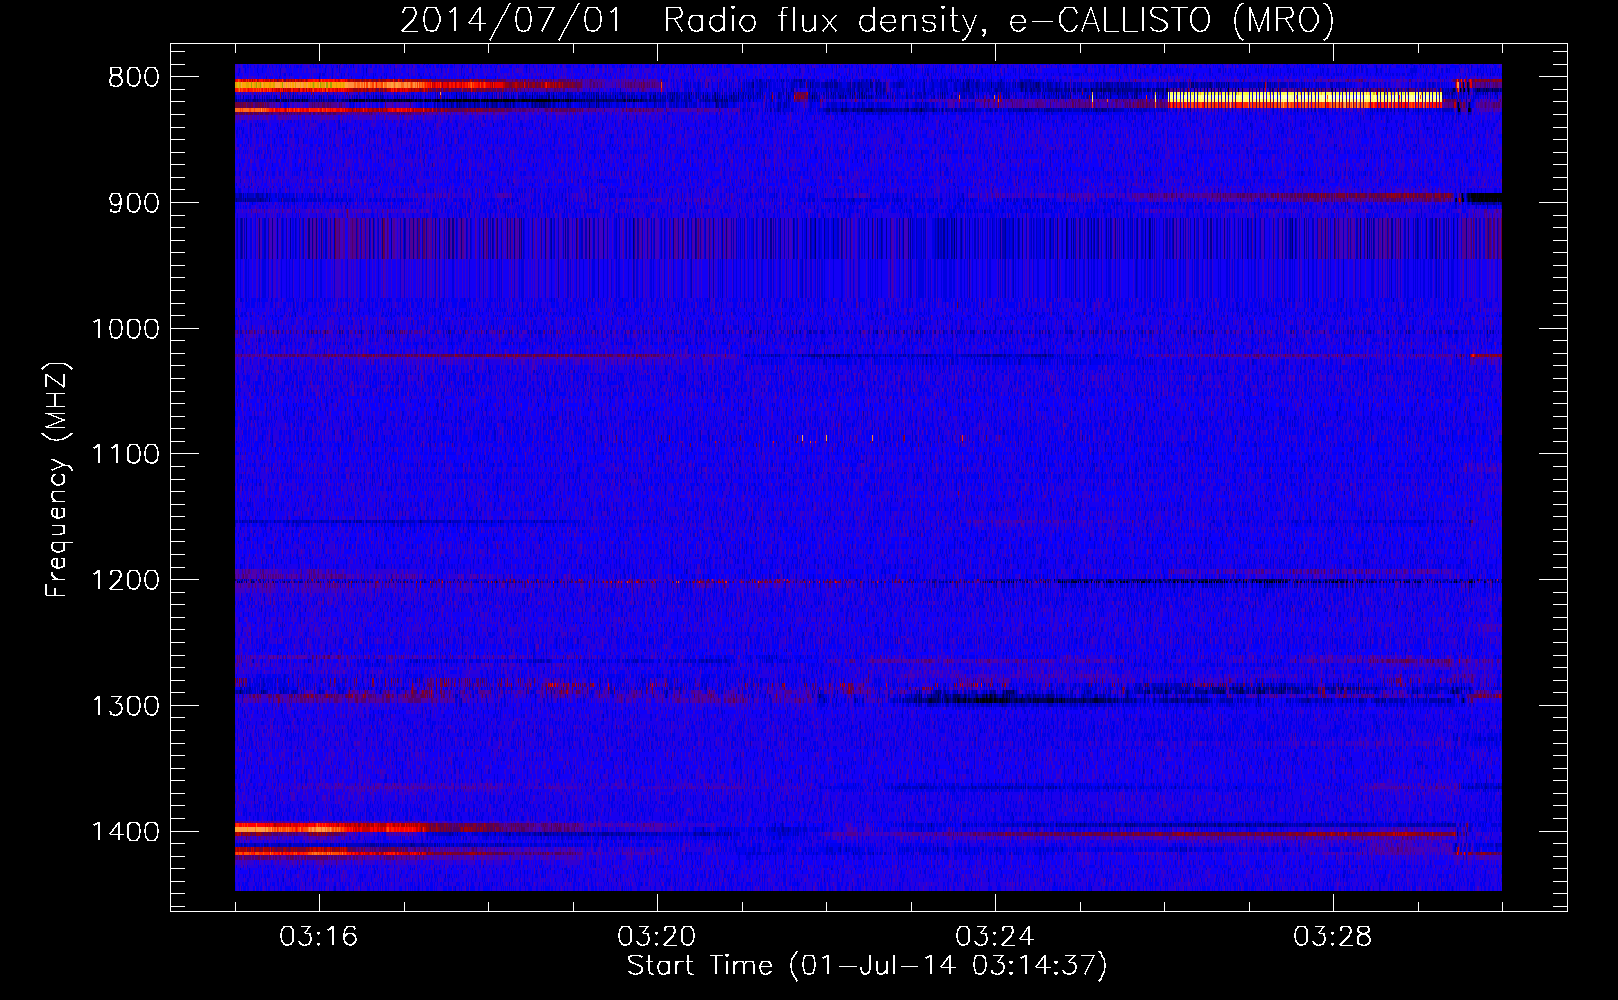Click the 03:16 time tick label

click(318, 937)
